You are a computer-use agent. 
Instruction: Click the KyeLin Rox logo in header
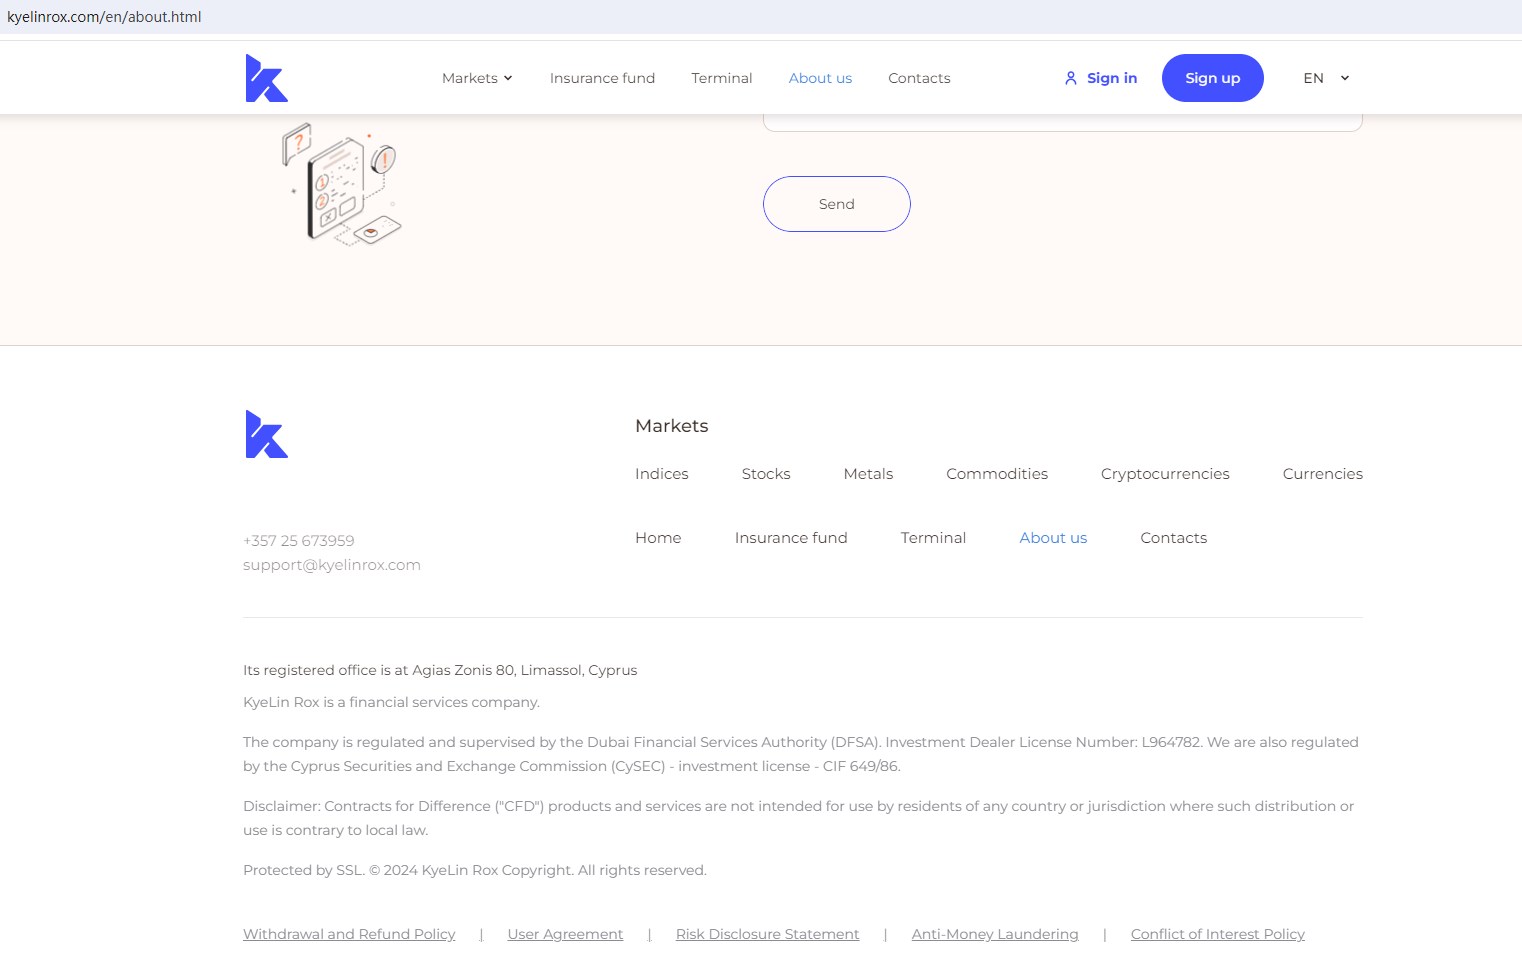point(267,78)
